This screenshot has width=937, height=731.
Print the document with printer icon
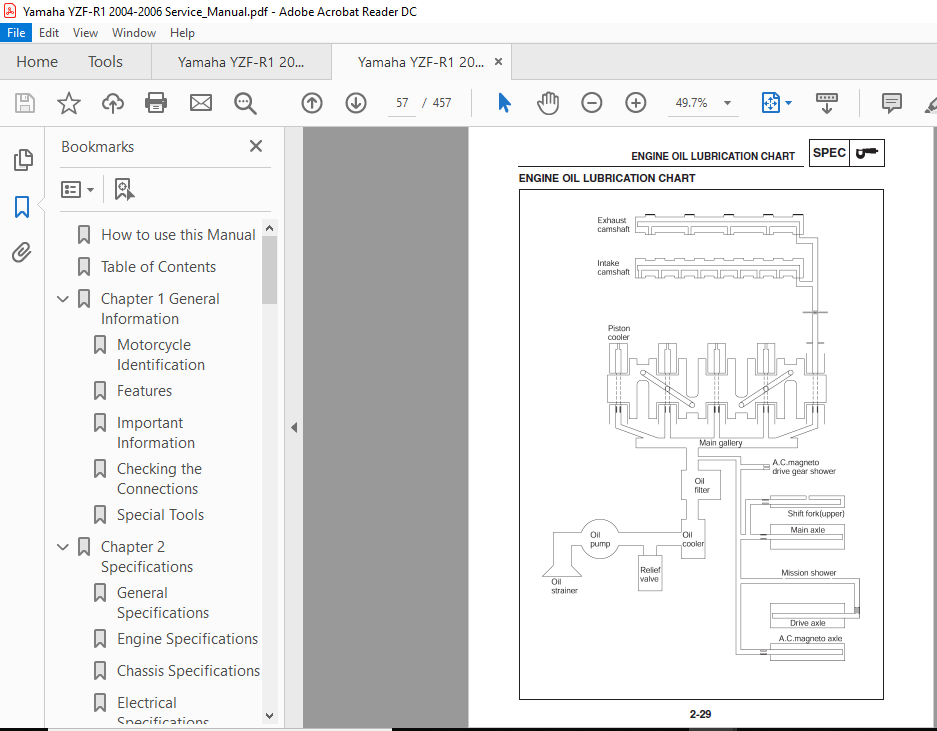(x=156, y=103)
